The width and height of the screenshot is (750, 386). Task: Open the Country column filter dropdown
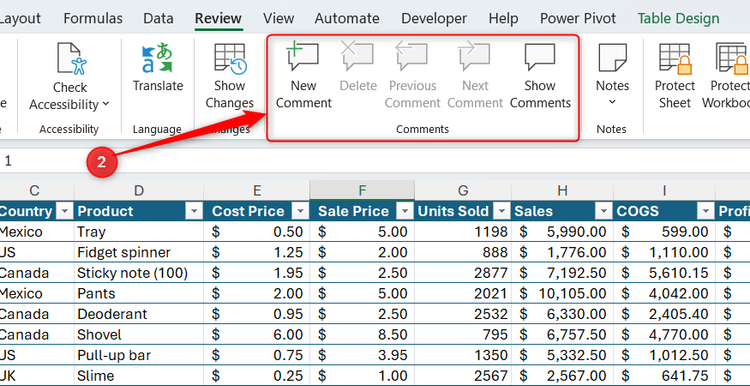[65, 211]
